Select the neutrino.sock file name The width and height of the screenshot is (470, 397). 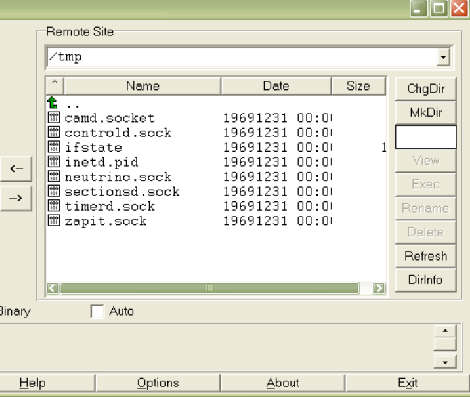pos(118,177)
